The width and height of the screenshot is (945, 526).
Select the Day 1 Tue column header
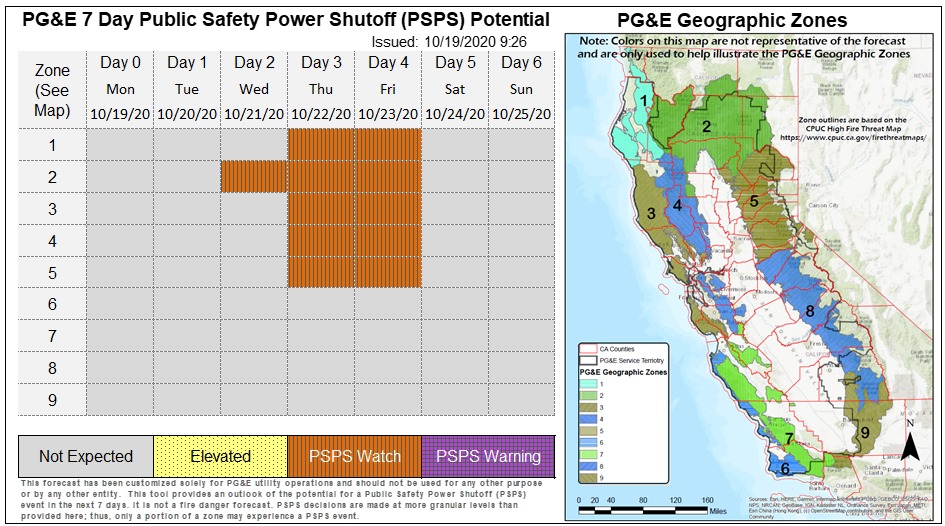187,88
